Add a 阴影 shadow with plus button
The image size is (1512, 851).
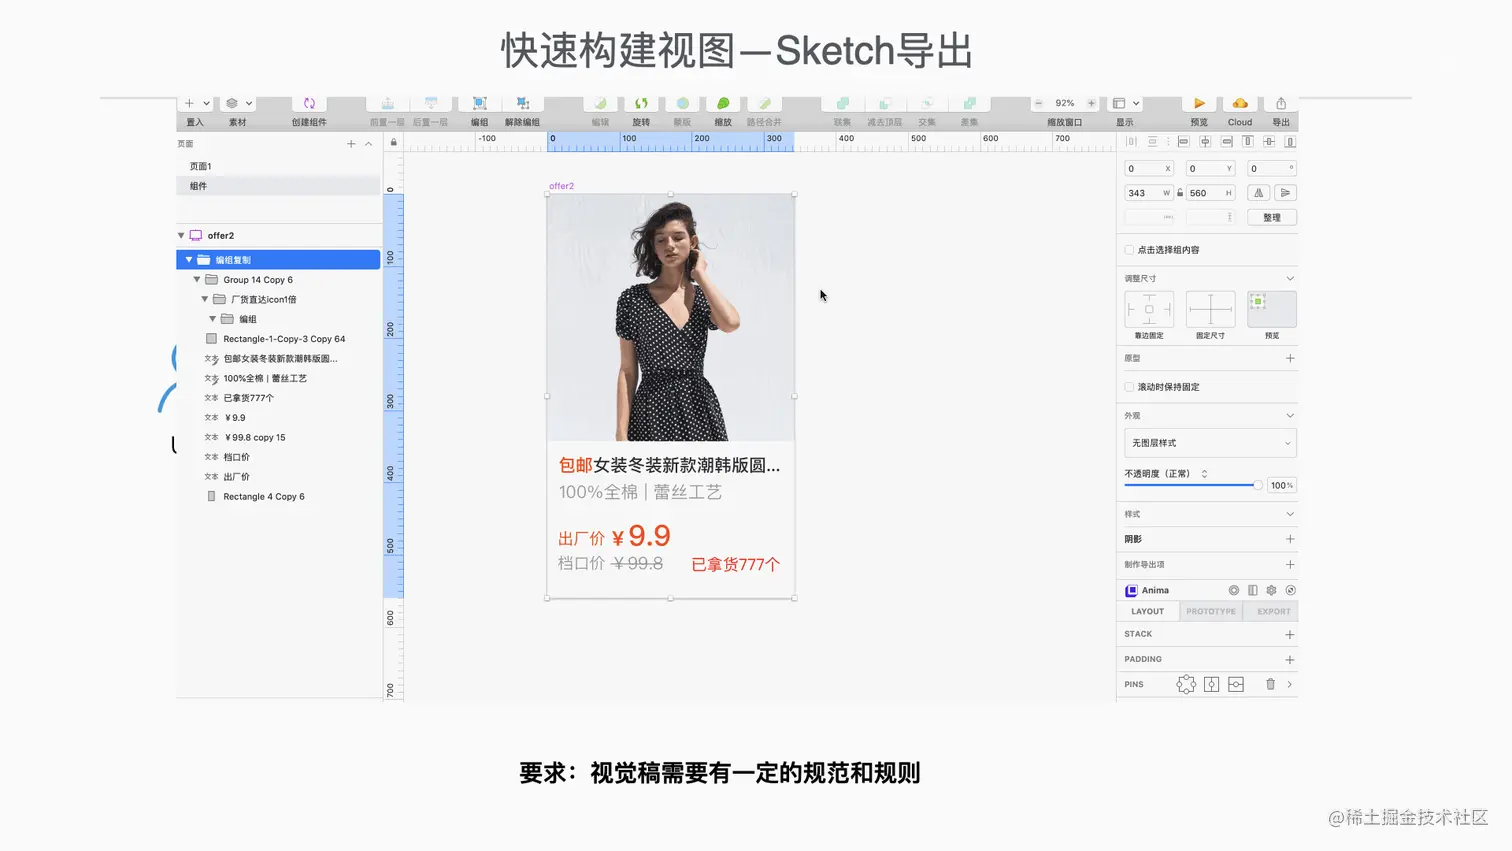tap(1290, 539)
